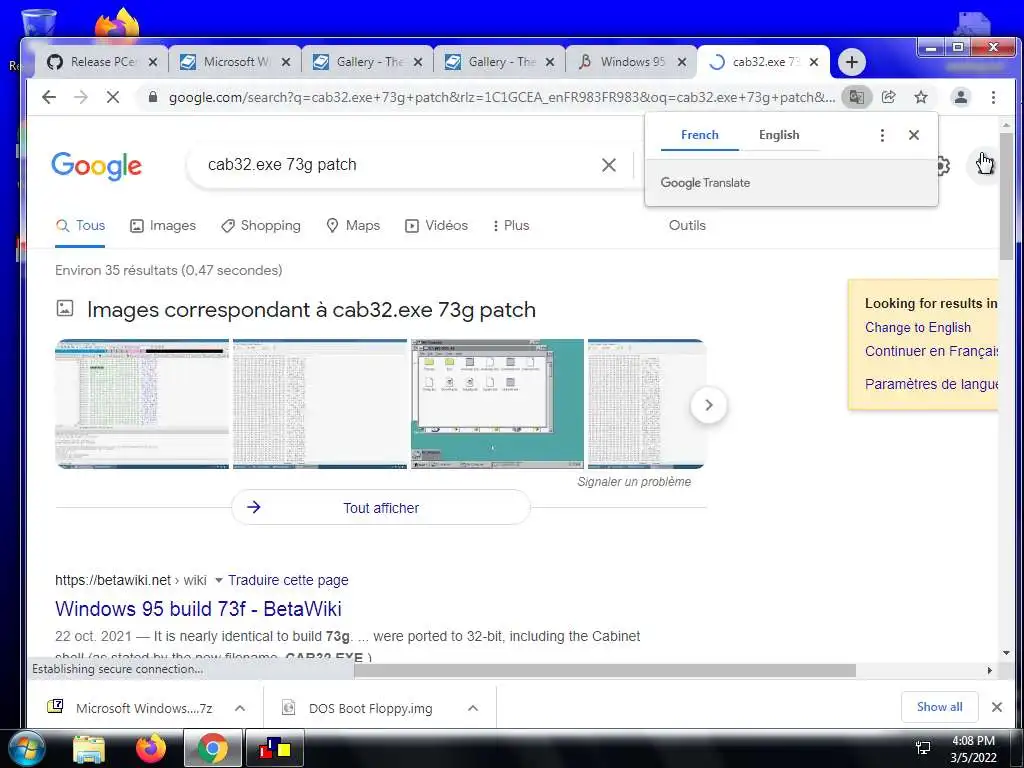Click Continuer en Français link

931,351
